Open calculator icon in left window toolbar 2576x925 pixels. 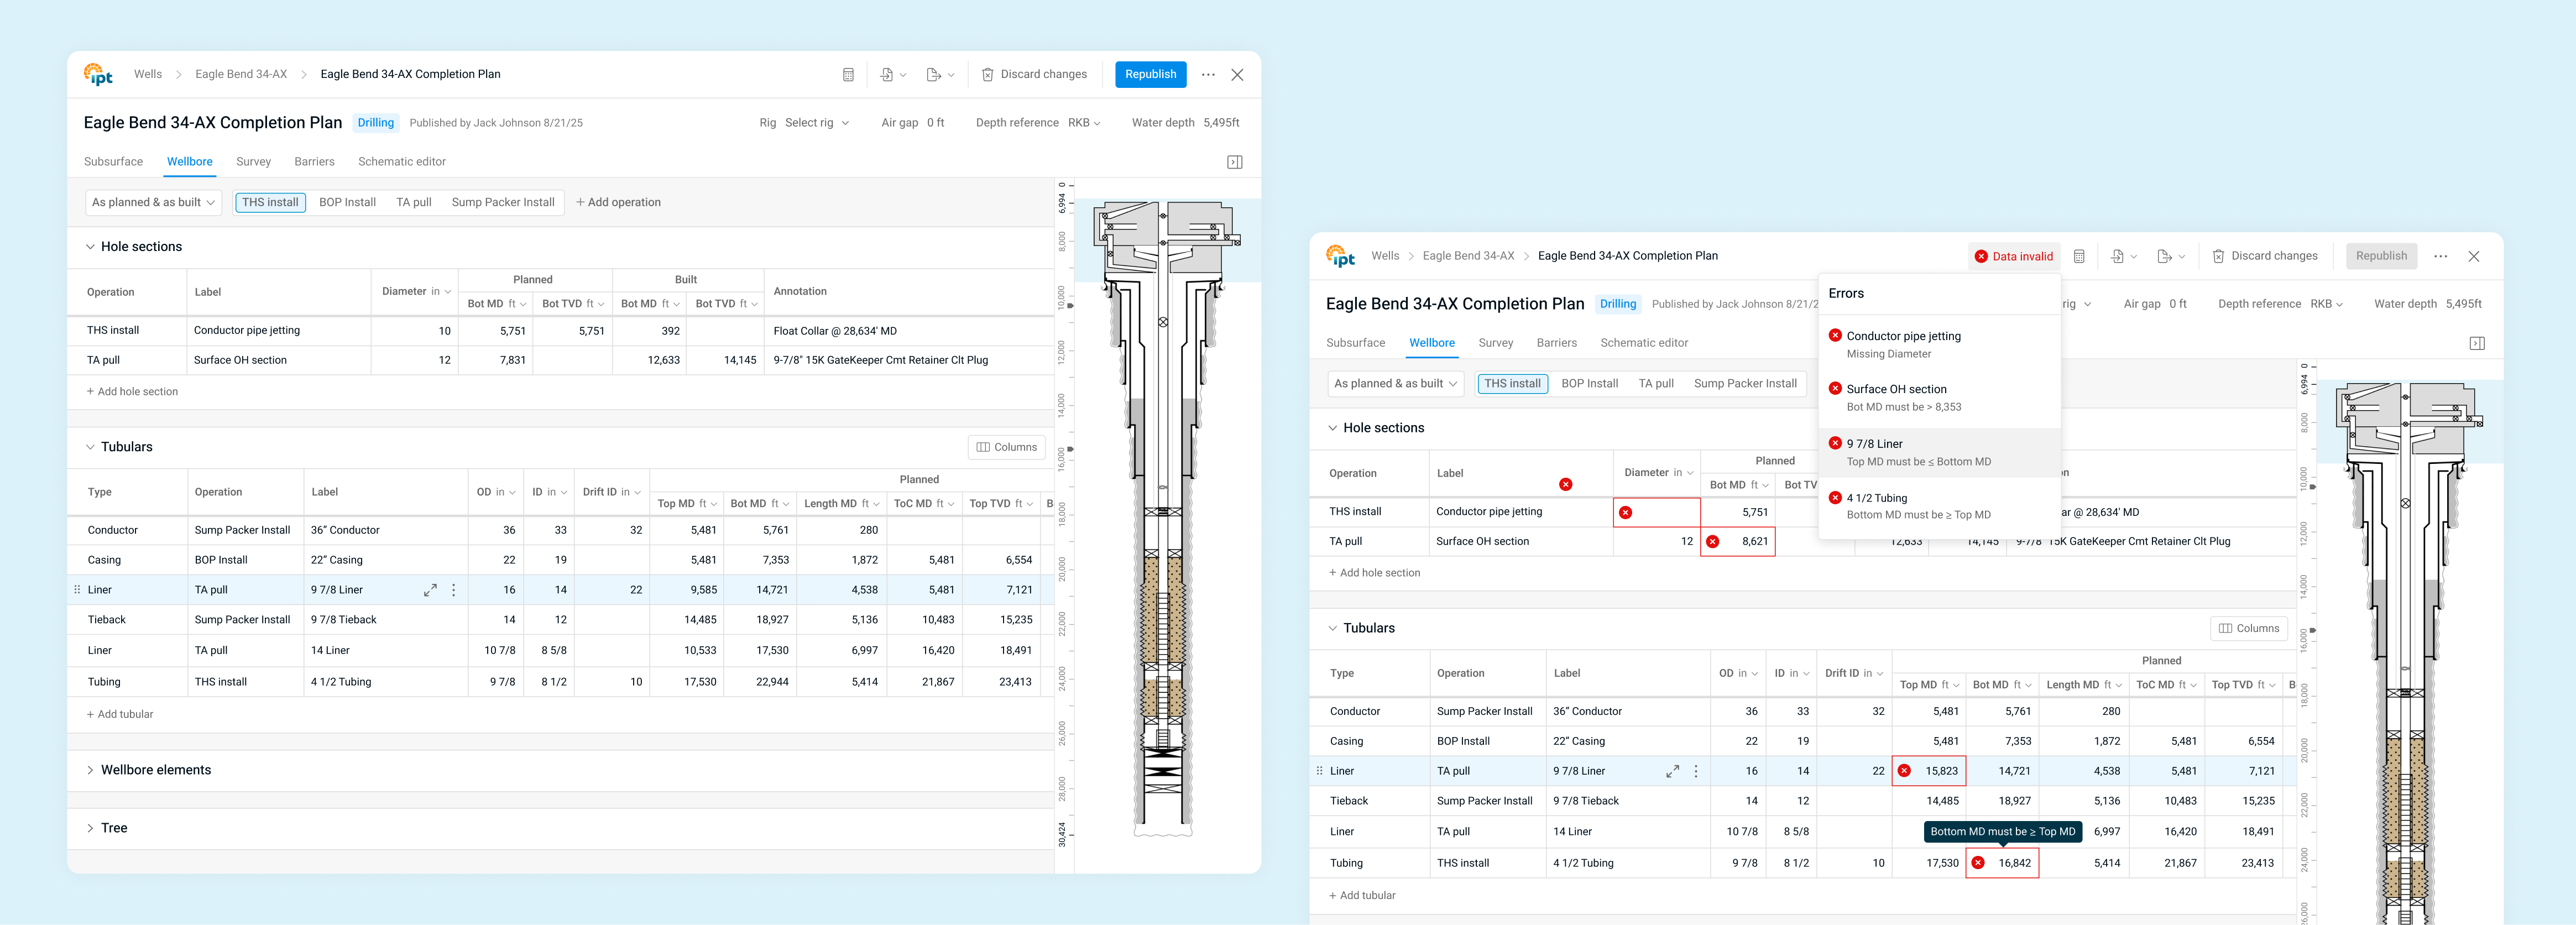click(848, 75)
